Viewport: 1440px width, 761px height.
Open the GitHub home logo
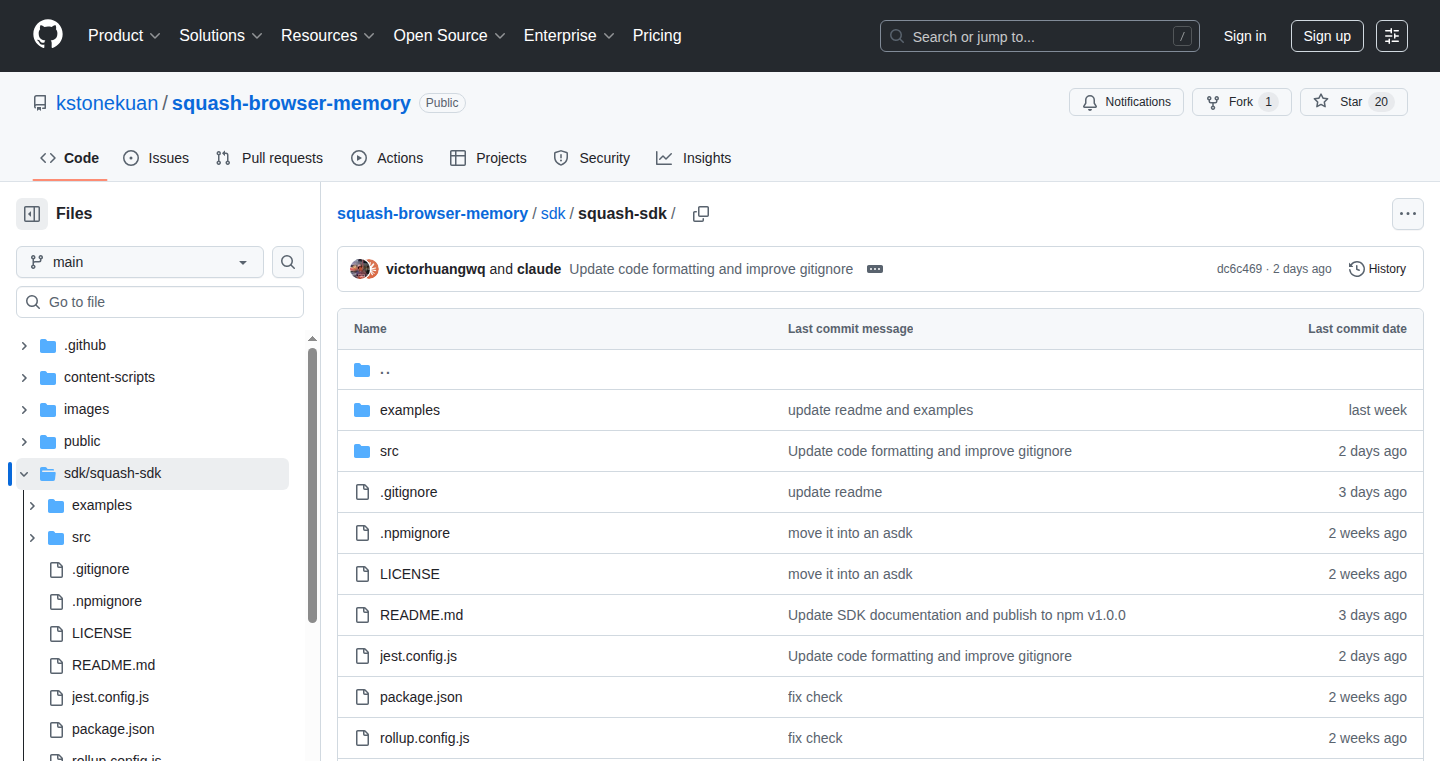tap(48, 35)
